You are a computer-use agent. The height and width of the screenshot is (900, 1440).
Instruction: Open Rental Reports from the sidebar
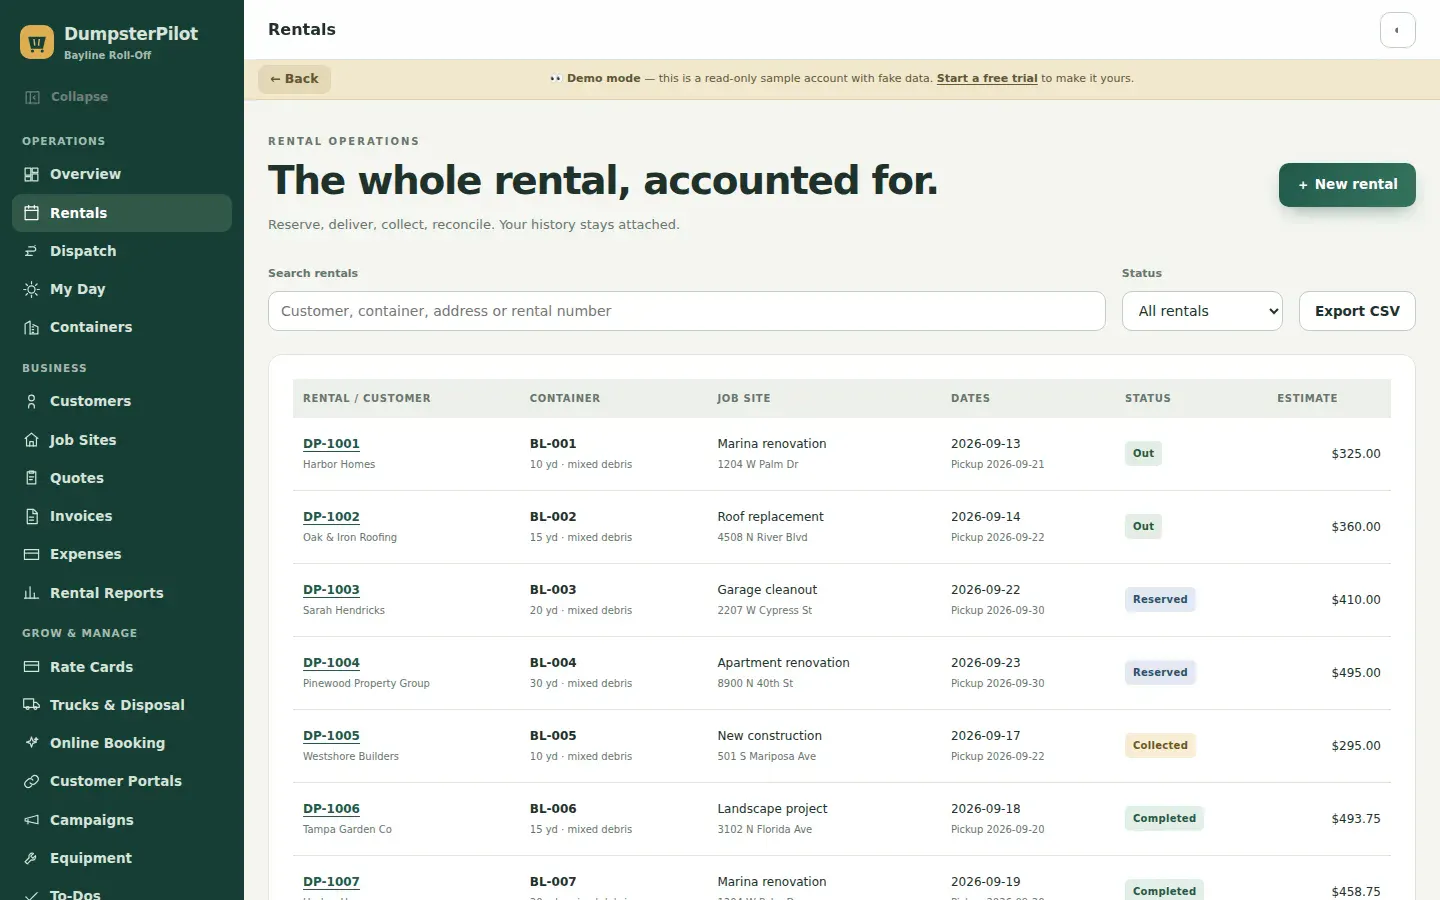point(122,593)
